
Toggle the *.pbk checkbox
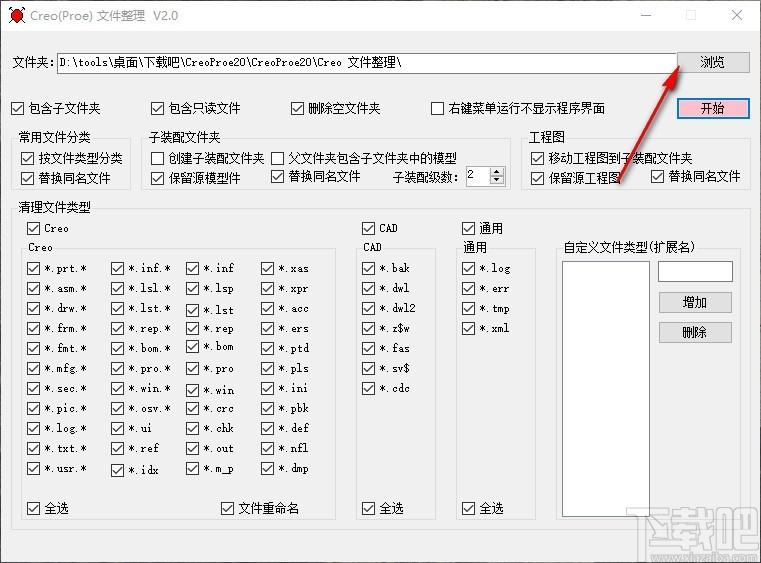267,408
